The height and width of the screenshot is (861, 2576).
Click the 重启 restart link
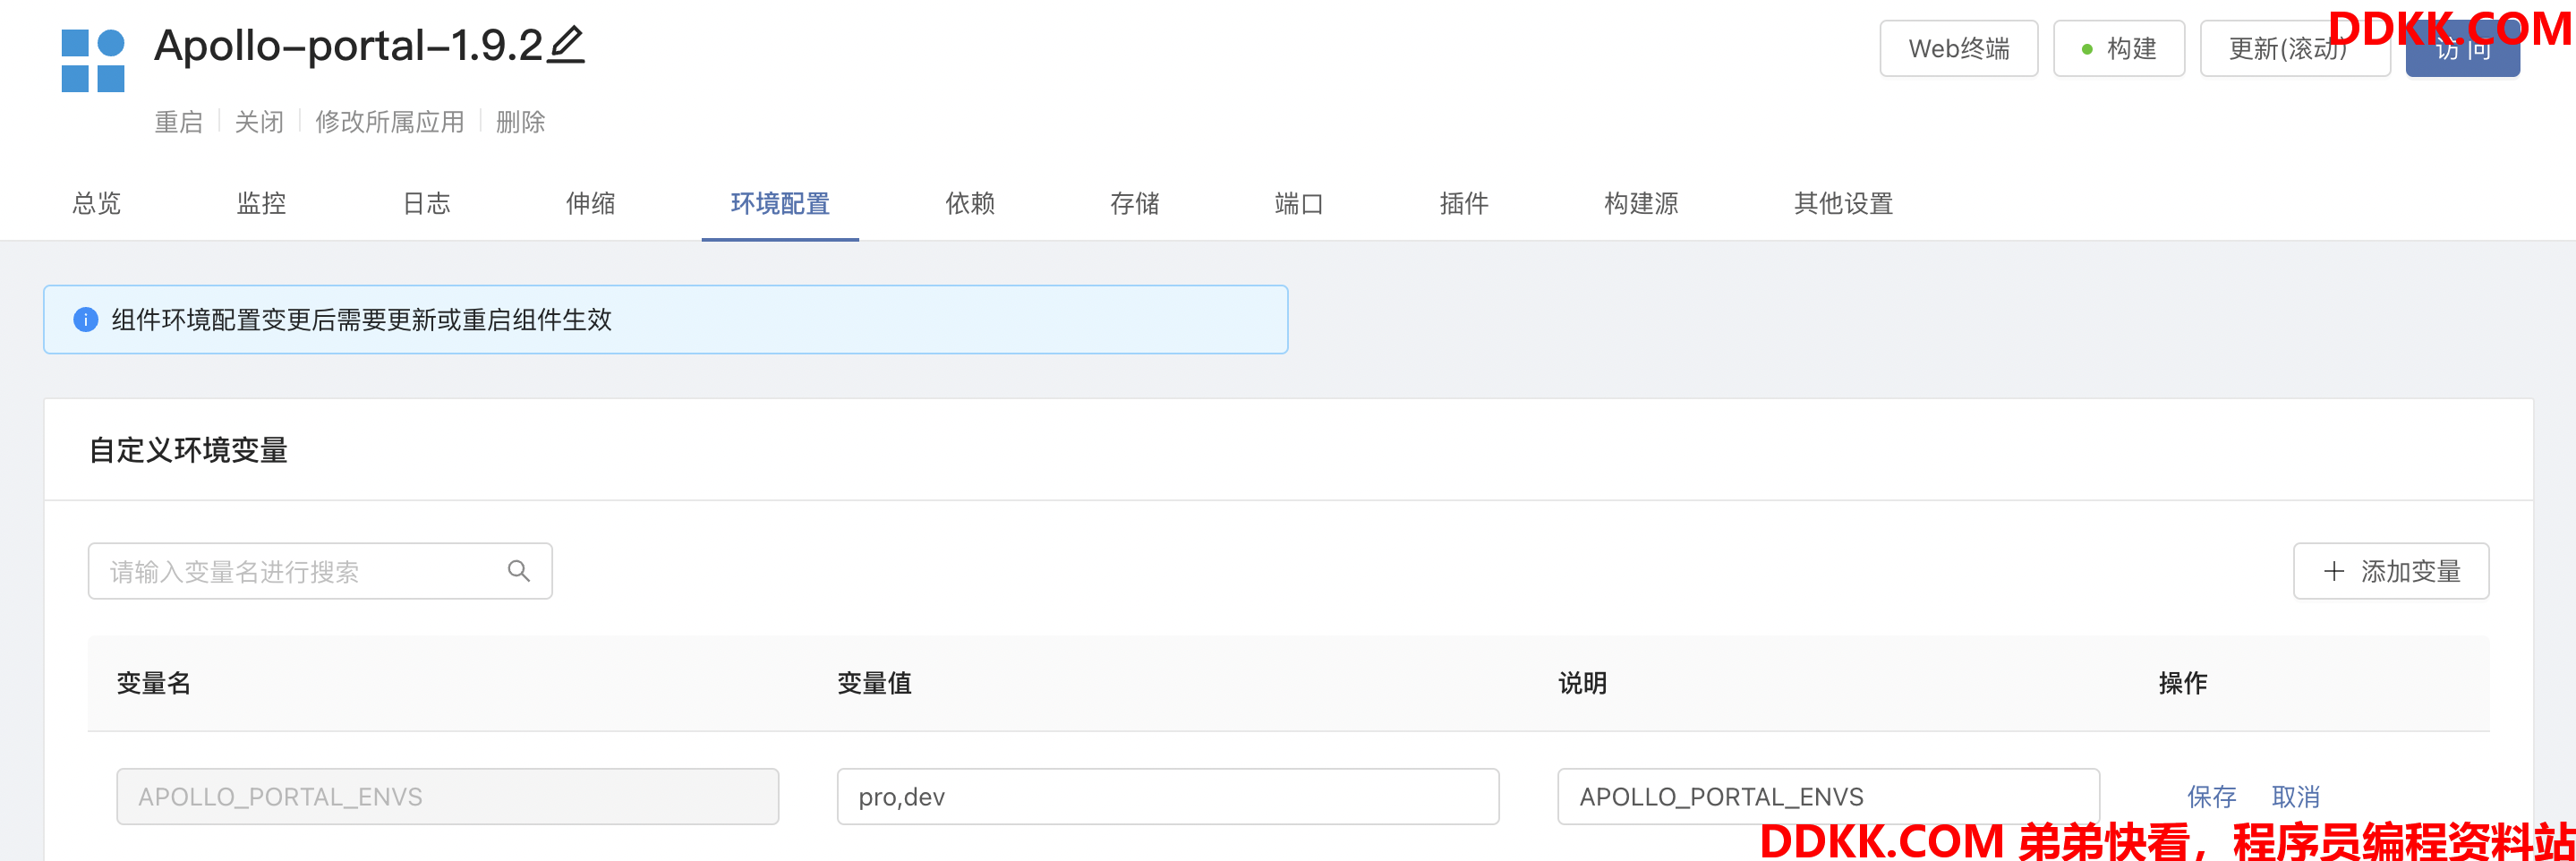[x=178, y=122]
